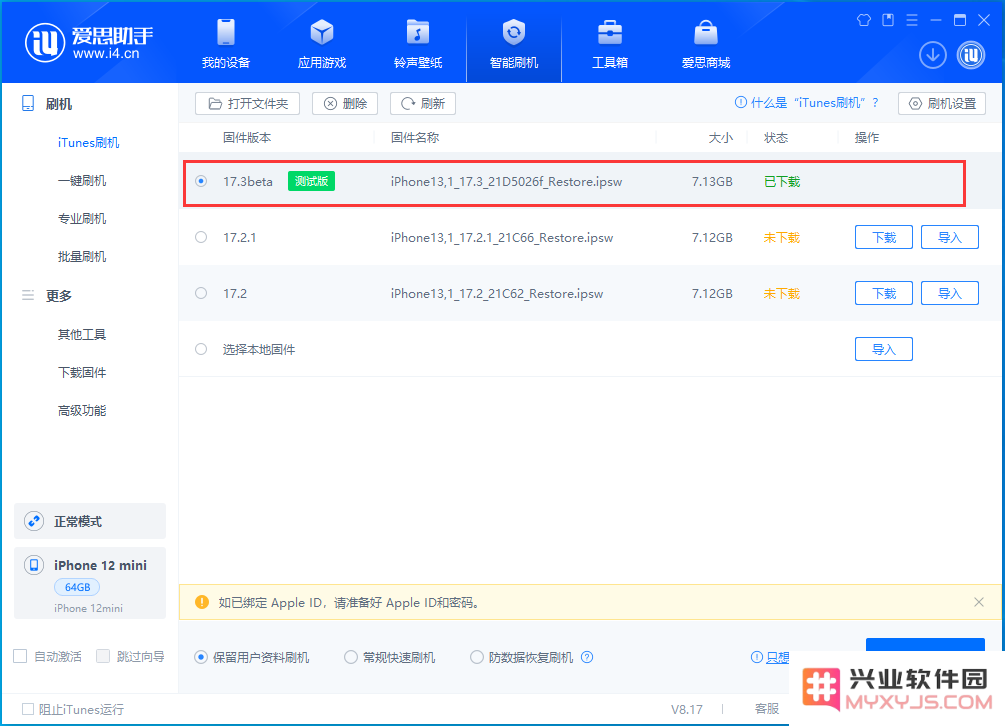Viewport: 1005px width, 726px height.
Task: Download the 17.2 firmware
Action: 883,293
